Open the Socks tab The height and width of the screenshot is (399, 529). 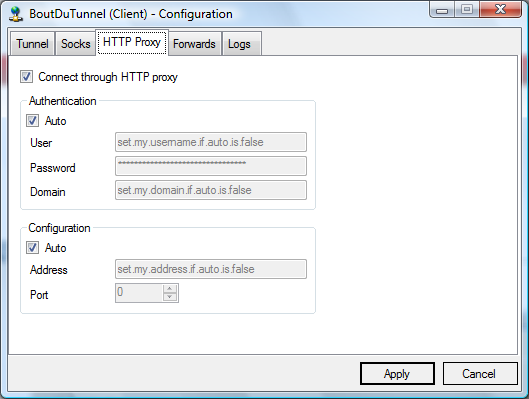click(76, 44)
